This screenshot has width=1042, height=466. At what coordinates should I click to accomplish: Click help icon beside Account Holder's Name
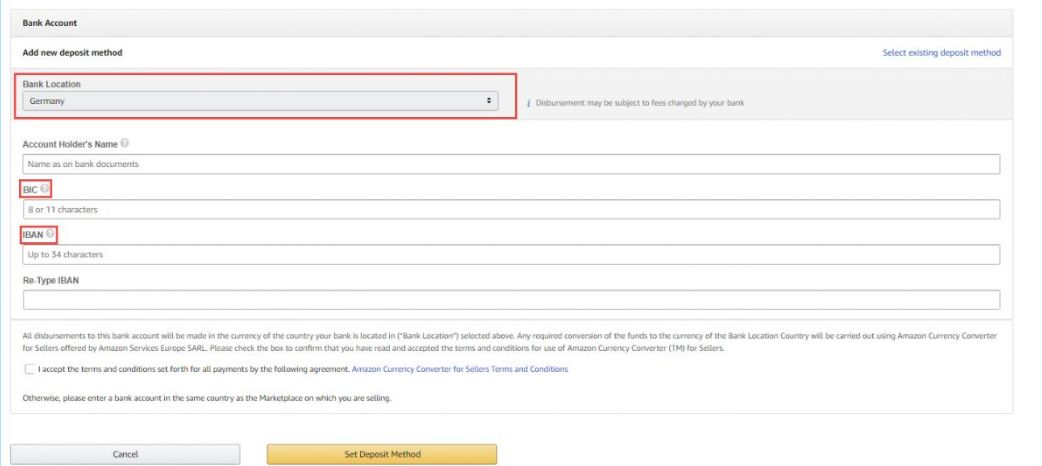tap(125, 144)
